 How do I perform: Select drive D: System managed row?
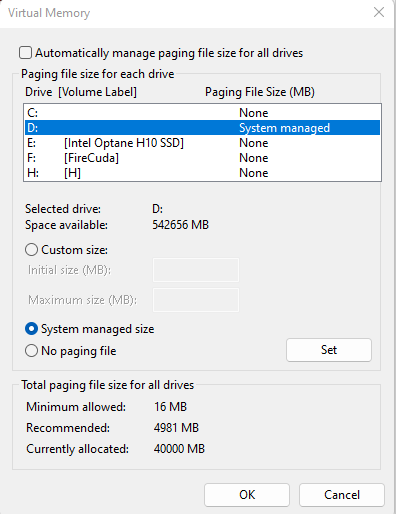tap(202, 128)
